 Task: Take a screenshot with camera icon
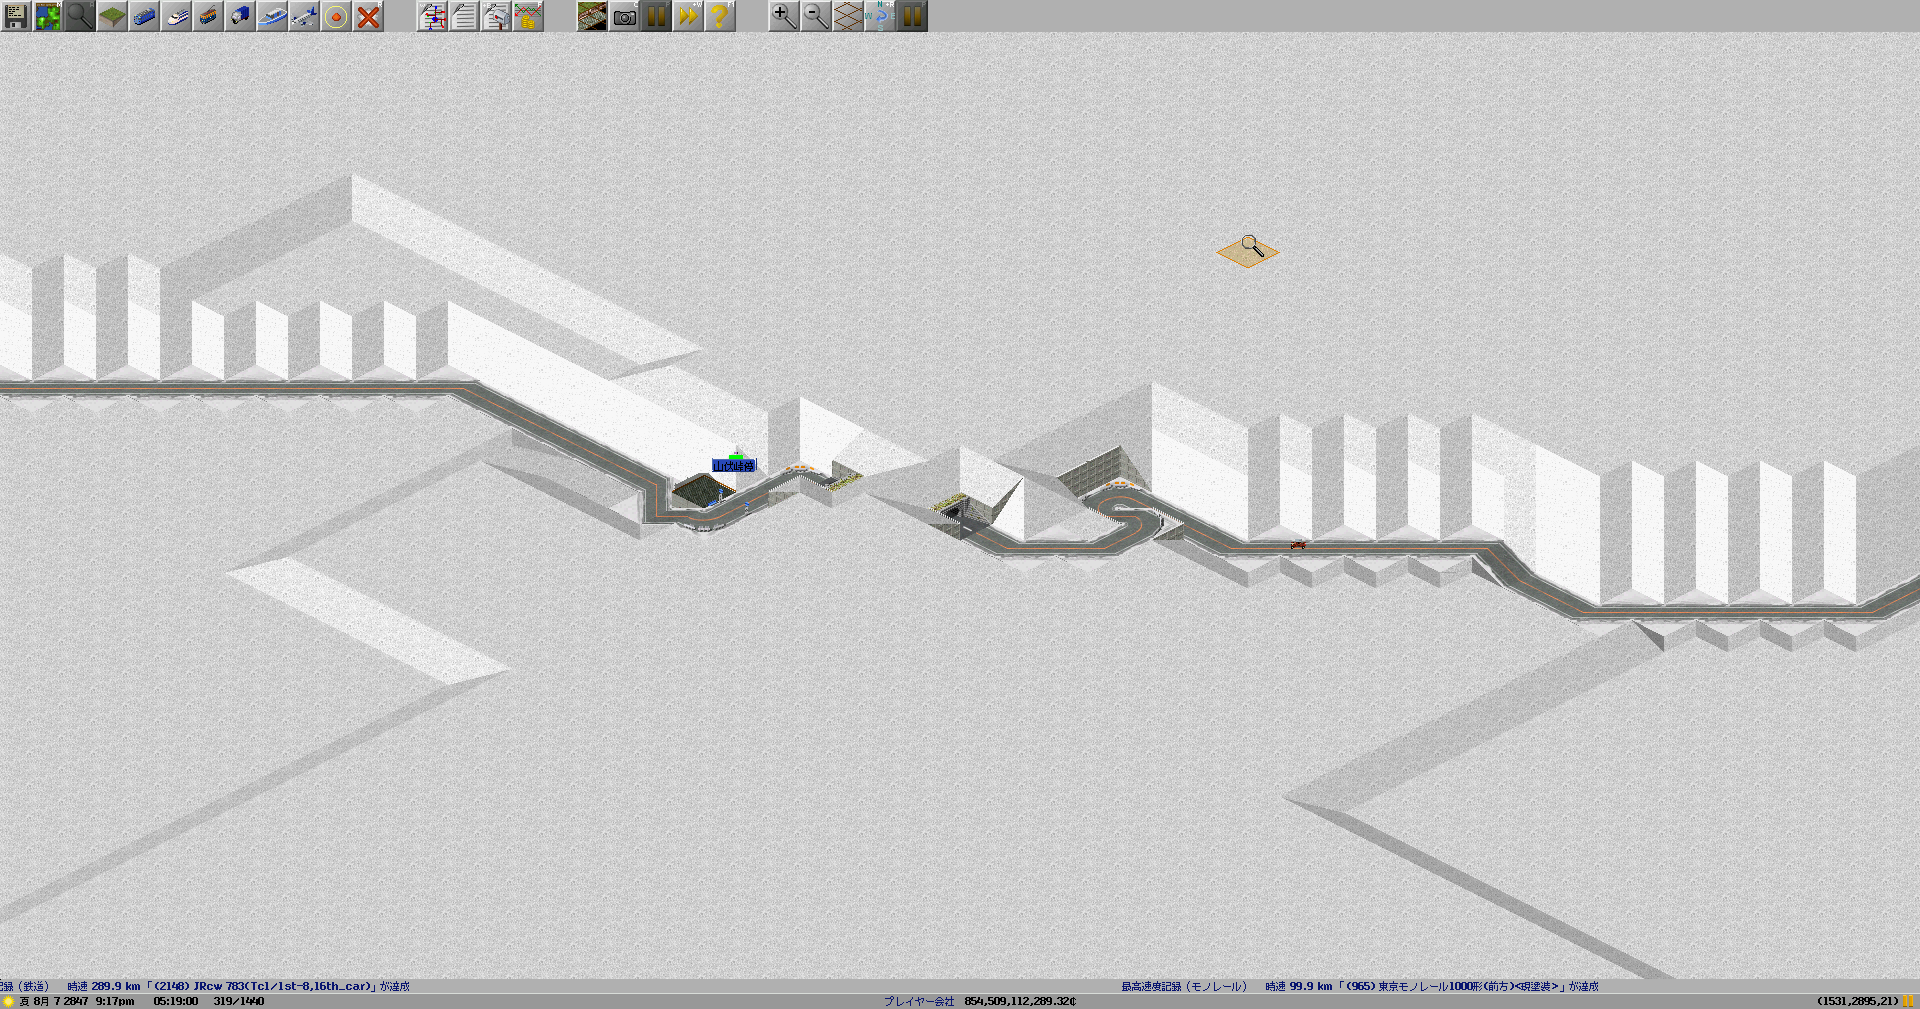624,16
